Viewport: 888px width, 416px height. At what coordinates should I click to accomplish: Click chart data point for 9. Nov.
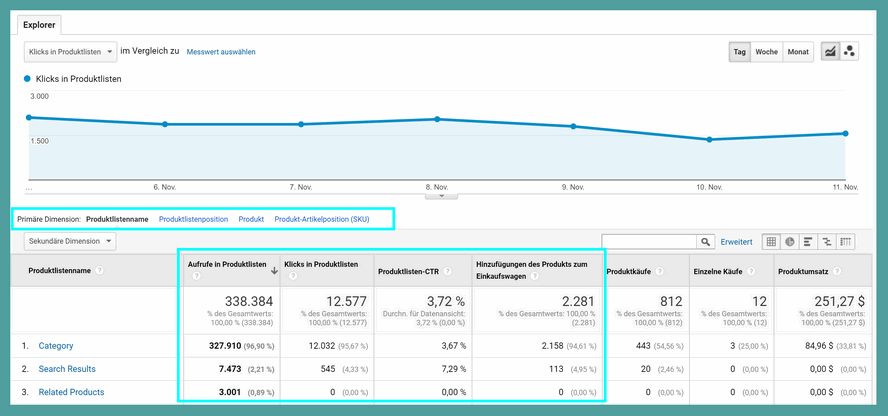(573, 126)
